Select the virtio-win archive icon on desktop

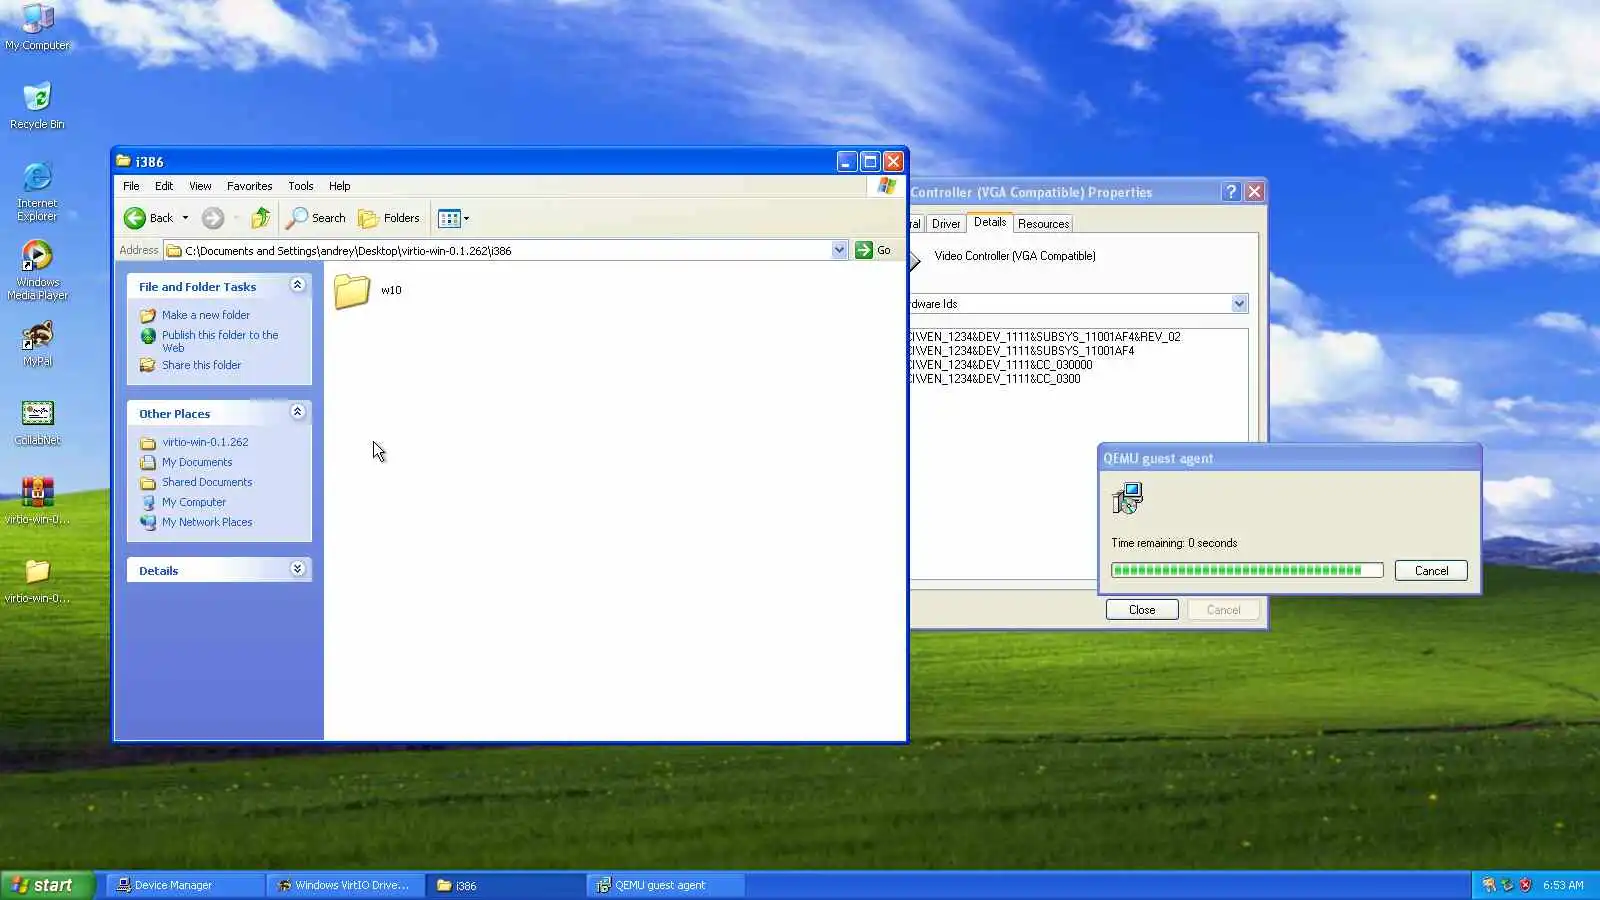coord(37,501)
